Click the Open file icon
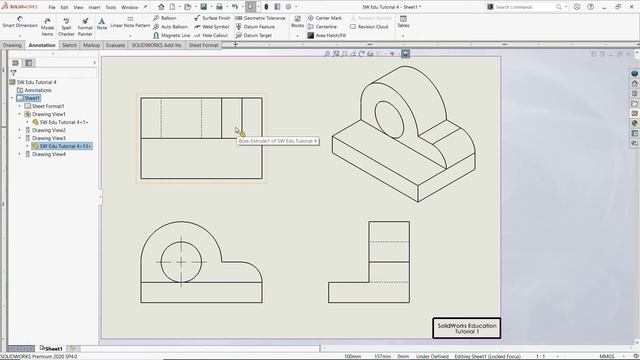The height and width of the screenshot is (360, 640). pyautogui.click(x=187, y=7)
